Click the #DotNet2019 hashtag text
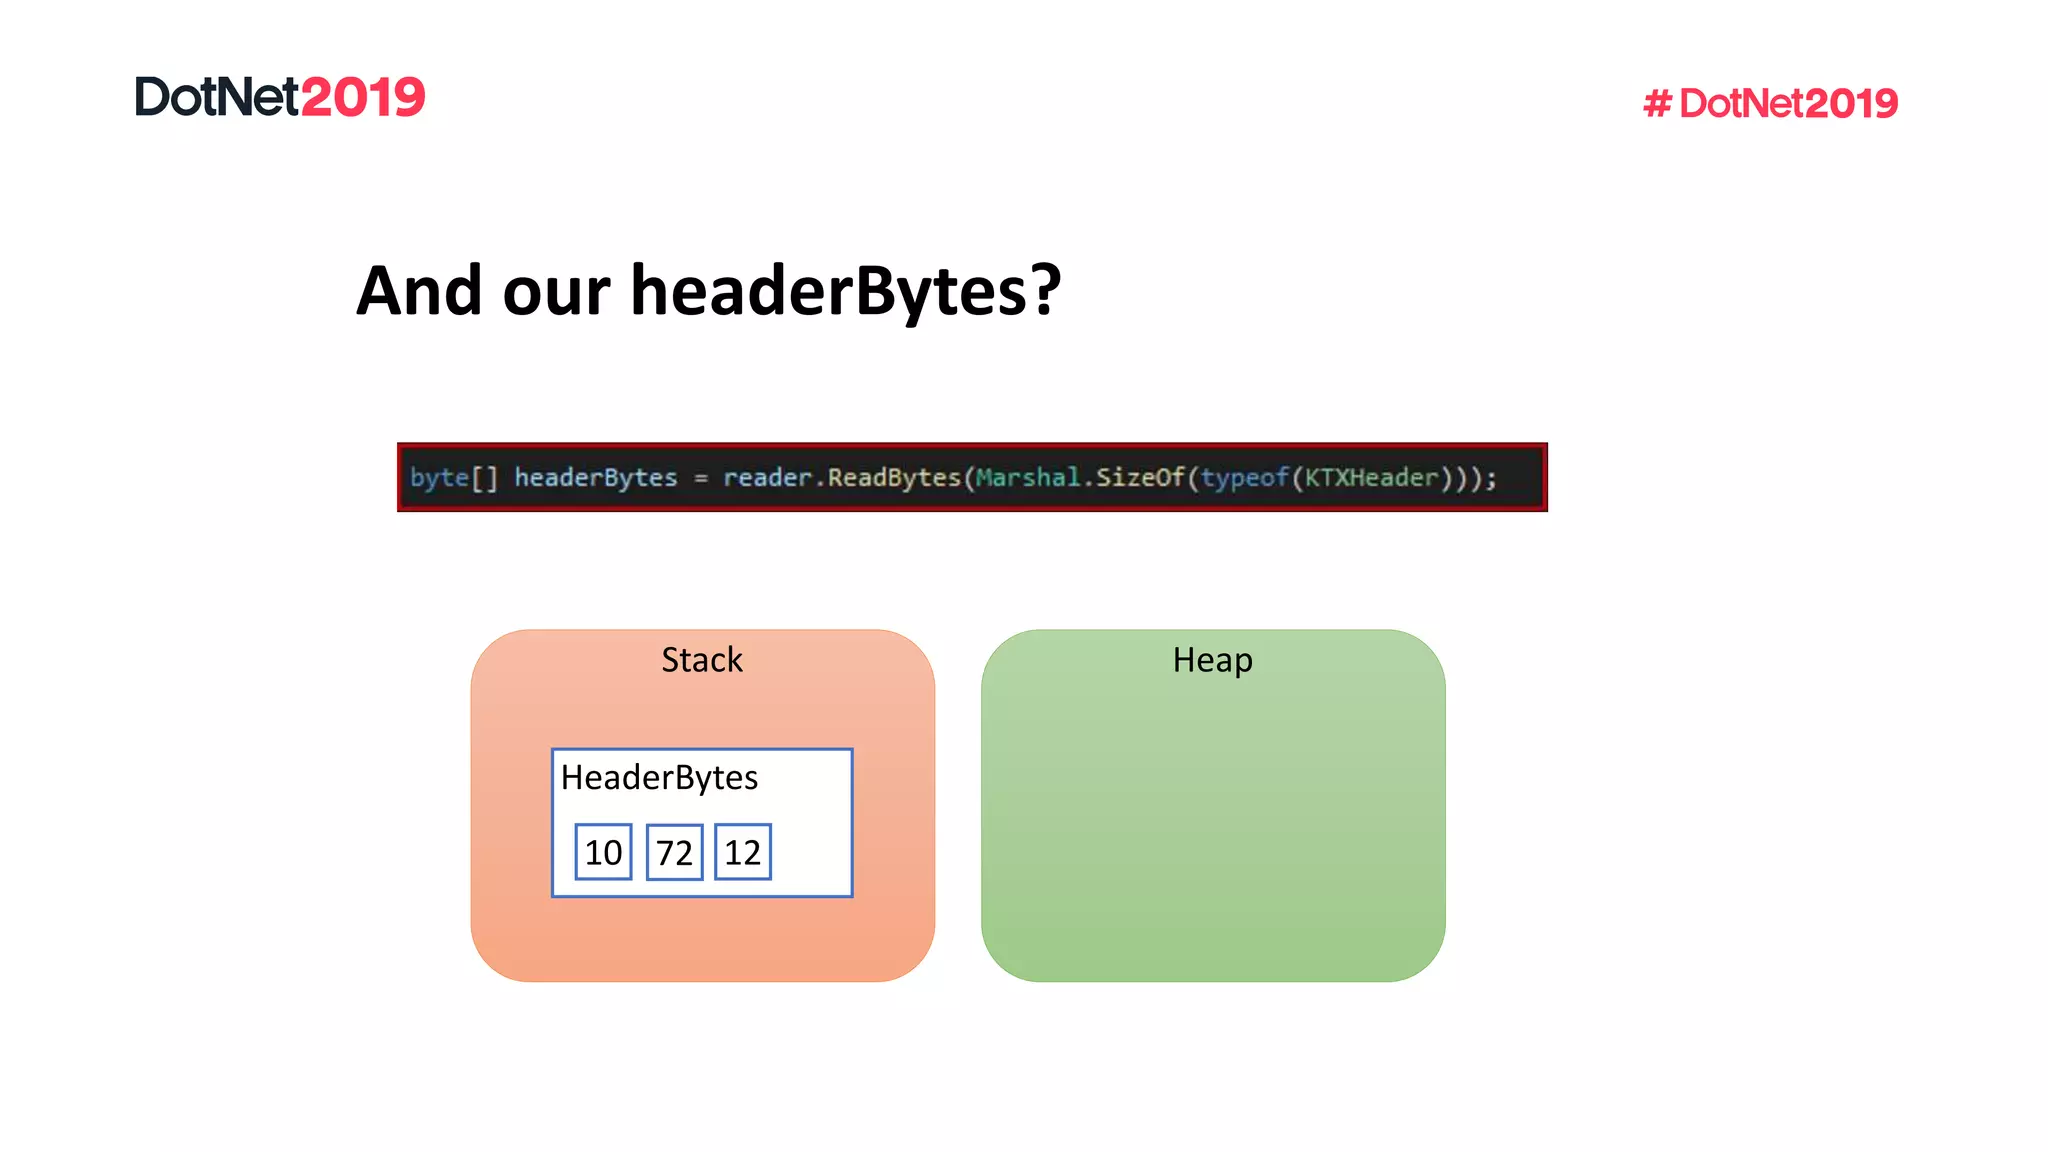Viewport: 2048px width, 1152px height. click(1770, 103)
